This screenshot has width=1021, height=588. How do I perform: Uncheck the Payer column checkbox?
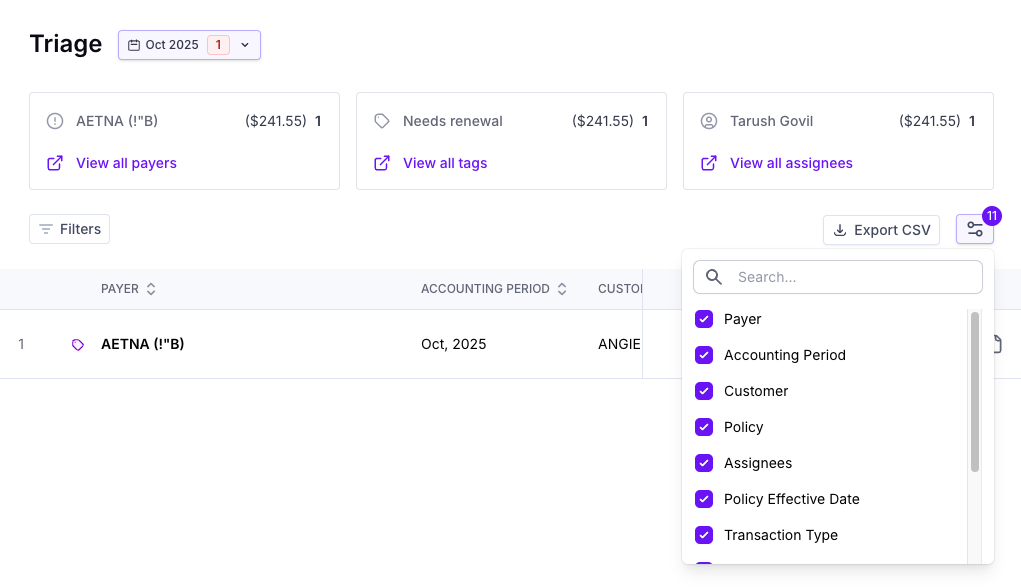point(704,319)
